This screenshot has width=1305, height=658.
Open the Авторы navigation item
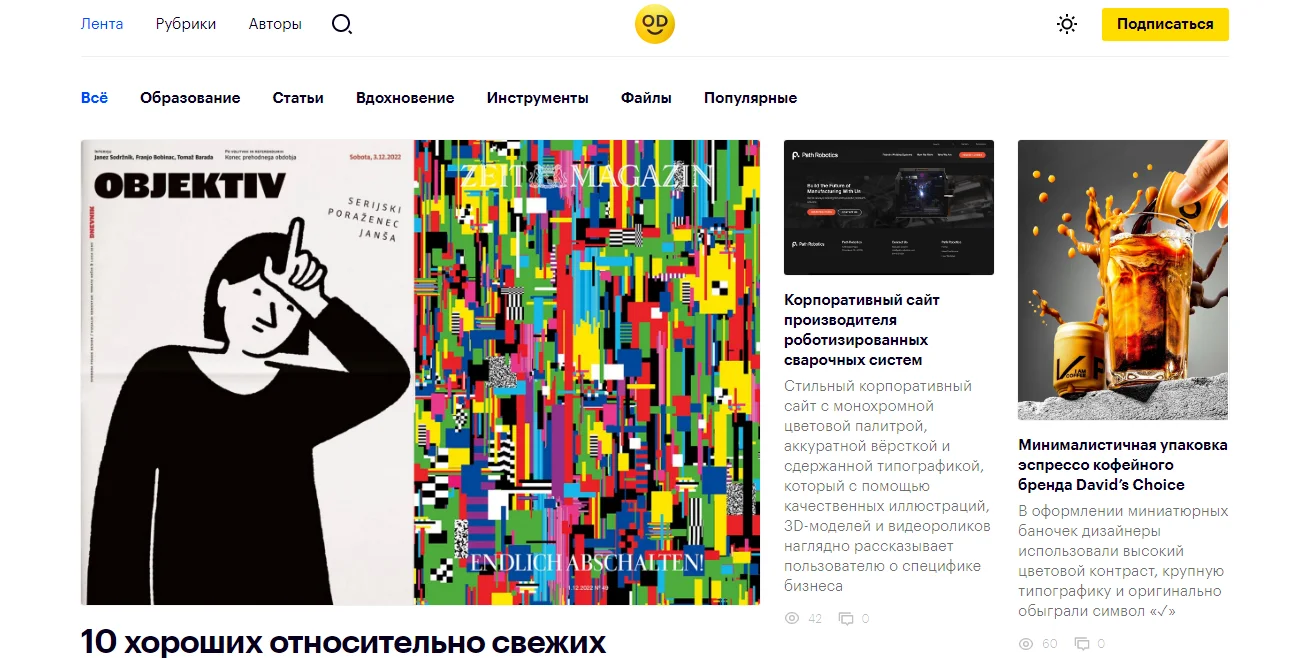pos(275,24)
